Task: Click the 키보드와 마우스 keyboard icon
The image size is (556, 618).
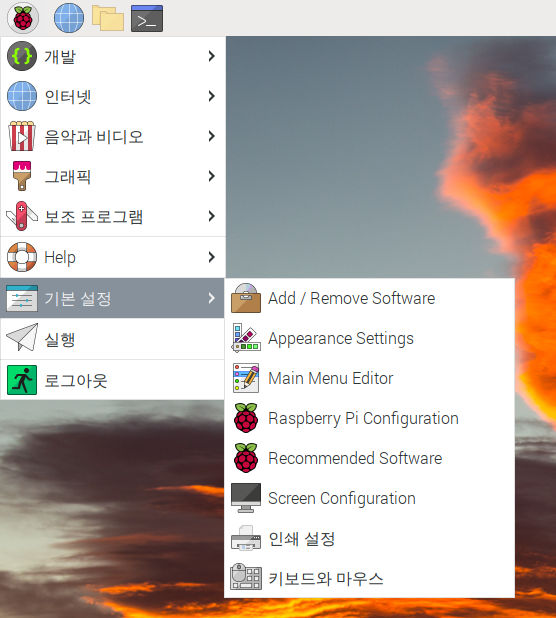Action: tap(246, 577)
